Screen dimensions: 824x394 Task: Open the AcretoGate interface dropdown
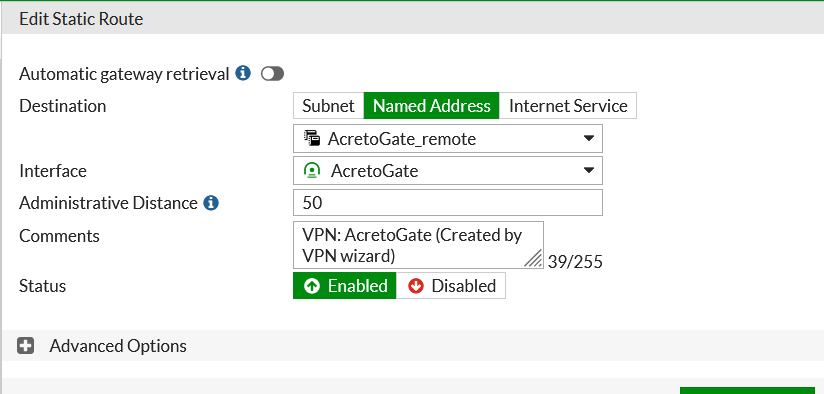[448, 171]
